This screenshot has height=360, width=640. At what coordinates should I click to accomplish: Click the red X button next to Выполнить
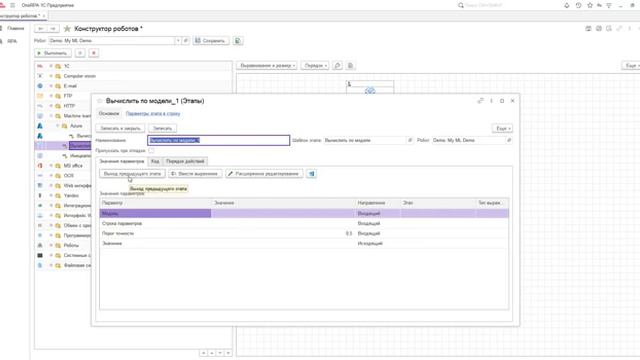pos(94,53)
